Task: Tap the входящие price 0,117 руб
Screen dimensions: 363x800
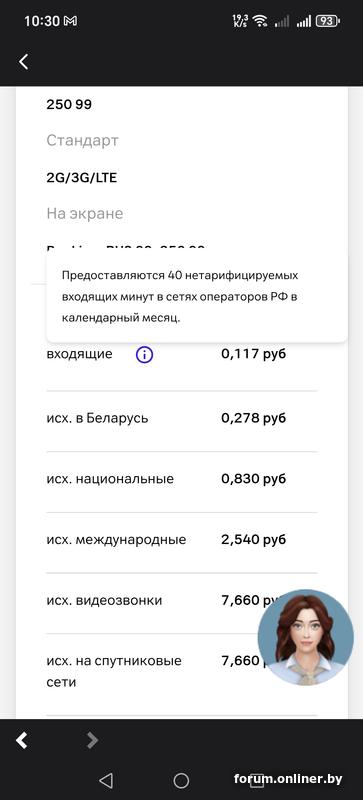Action: [x=254, y=355]
